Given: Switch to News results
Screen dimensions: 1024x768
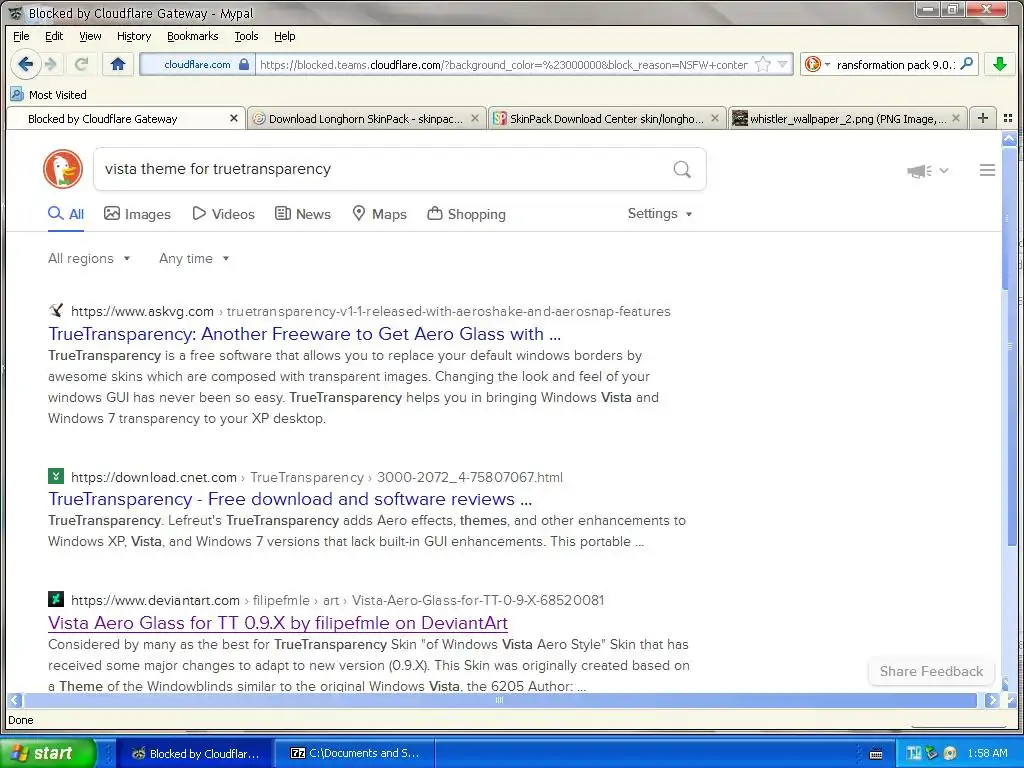Looking at the screenshot, I should pos(303,214).
